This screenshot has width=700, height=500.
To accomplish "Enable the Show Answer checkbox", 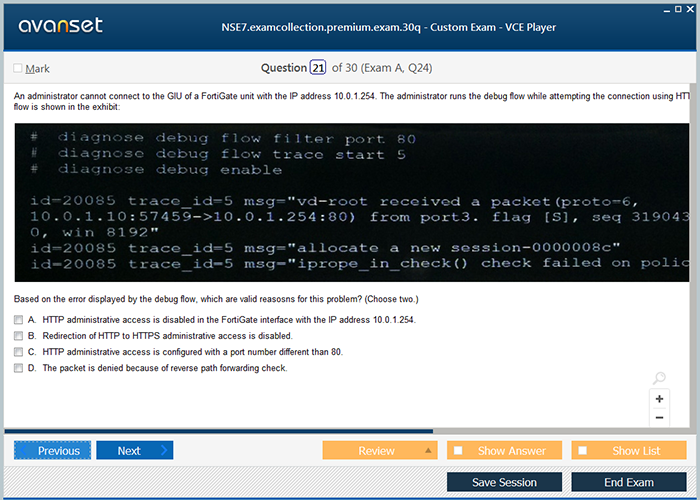I will (x=458, y=451).
